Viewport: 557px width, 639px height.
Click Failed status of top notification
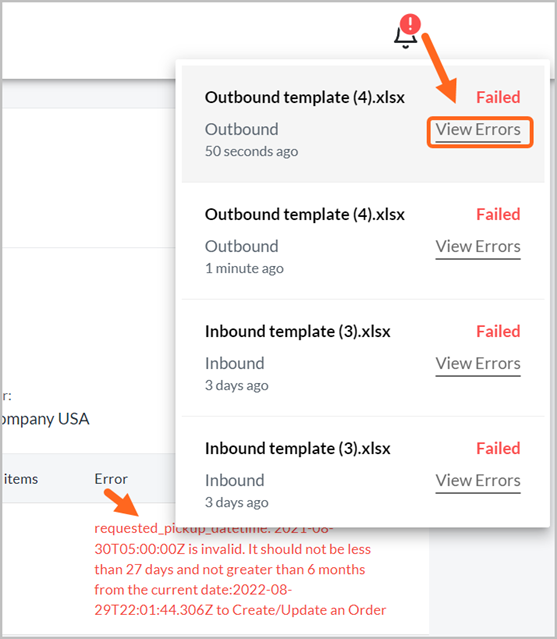pos(498,97)
